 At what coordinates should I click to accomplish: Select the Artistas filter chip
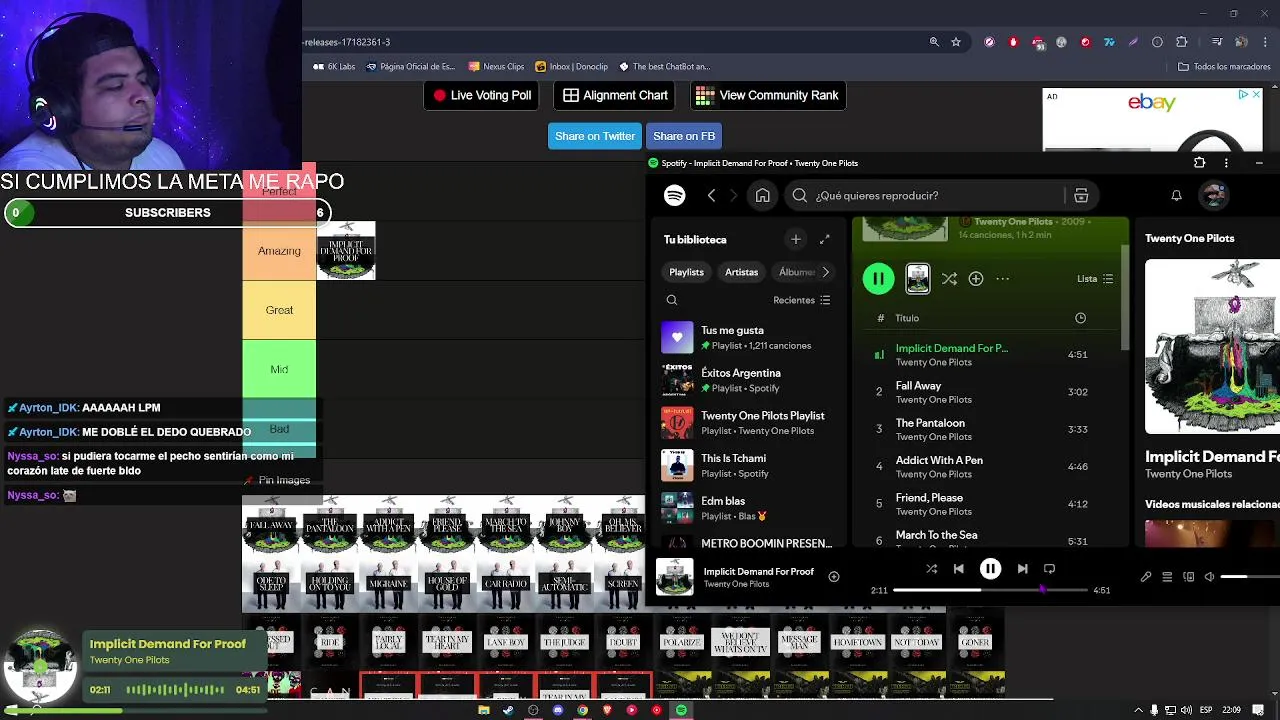pyautogui.click(x=741, y=272)
